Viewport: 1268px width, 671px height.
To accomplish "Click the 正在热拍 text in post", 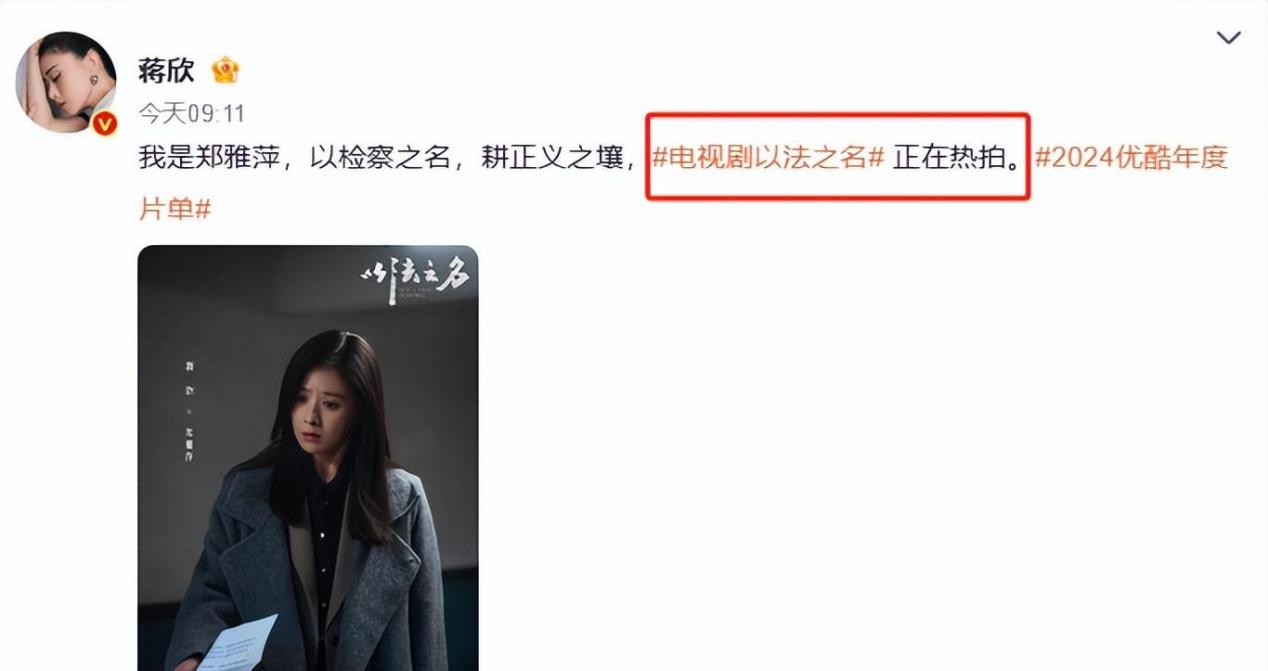I will click(948, 158).
